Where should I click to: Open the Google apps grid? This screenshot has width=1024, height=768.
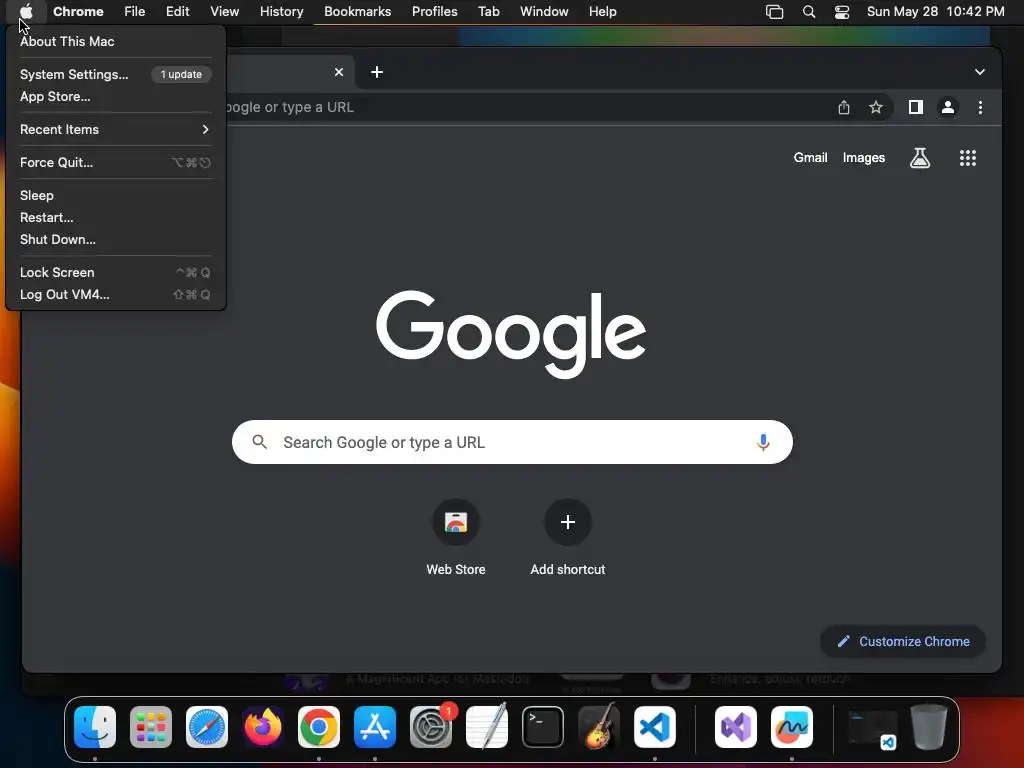pyautogui.click(x=967, y=157)
